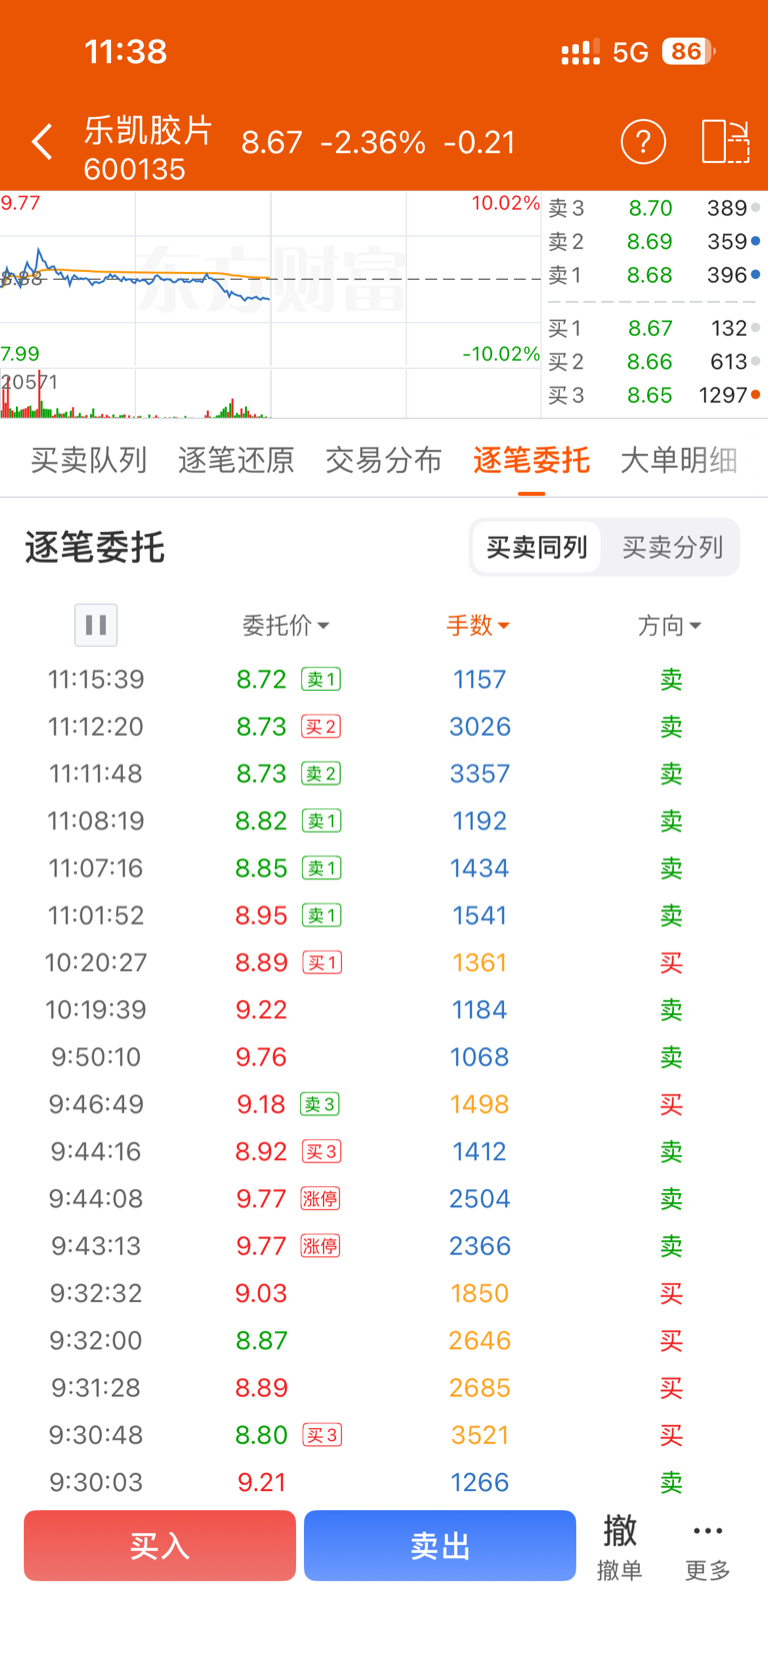Select the 11:08:19 order row

[x=384, y=821]
